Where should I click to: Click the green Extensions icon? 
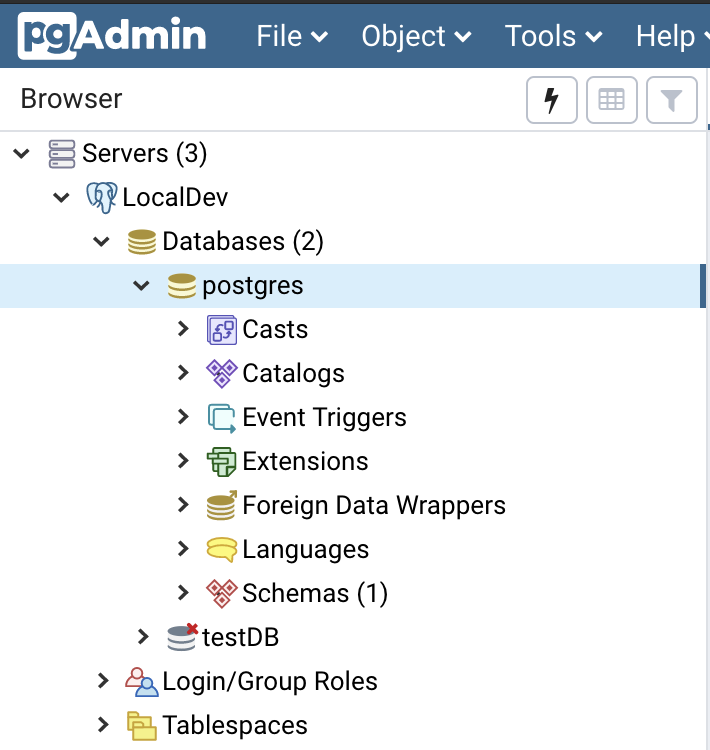222,462
